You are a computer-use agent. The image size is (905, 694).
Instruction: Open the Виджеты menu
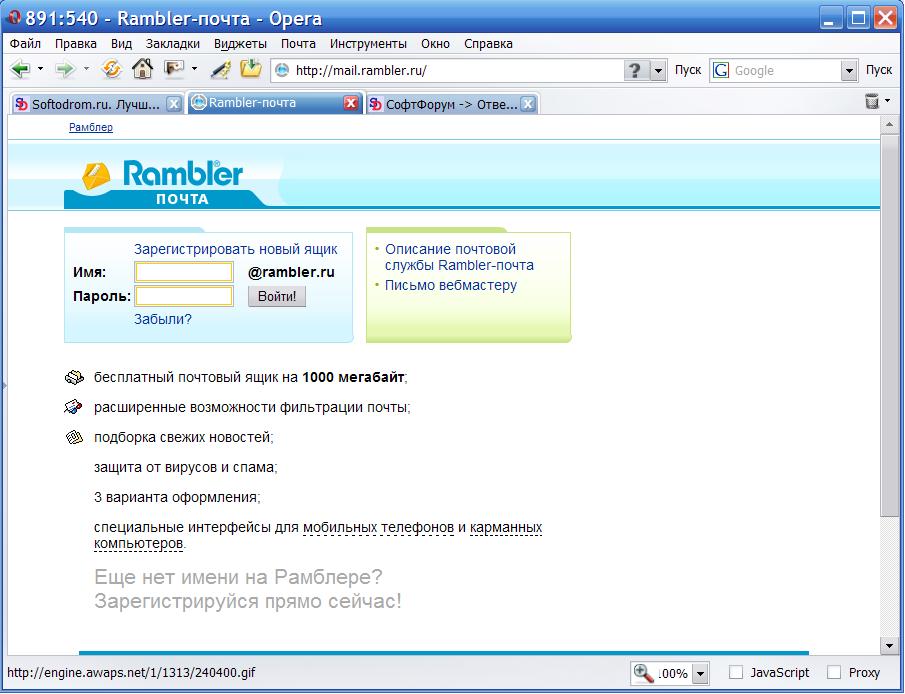pyautogui.click(x=240, y=44)
